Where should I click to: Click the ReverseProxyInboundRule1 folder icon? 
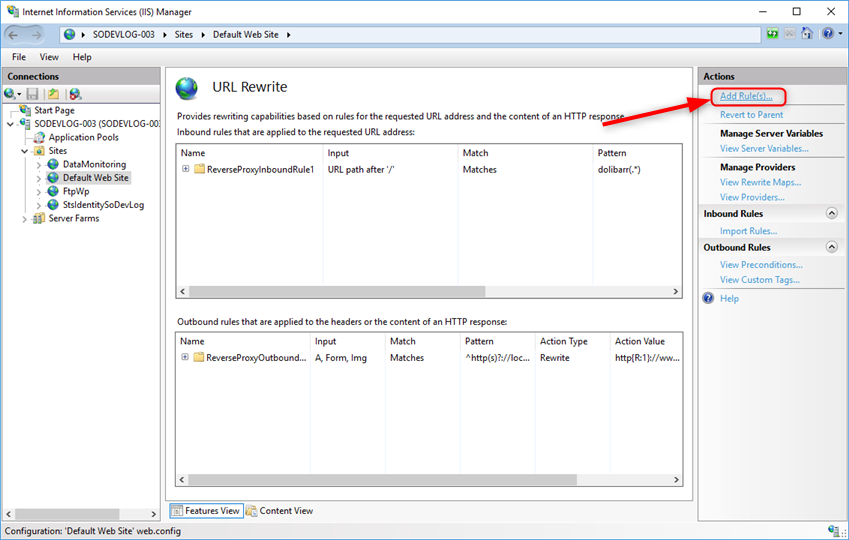point(199,169)
